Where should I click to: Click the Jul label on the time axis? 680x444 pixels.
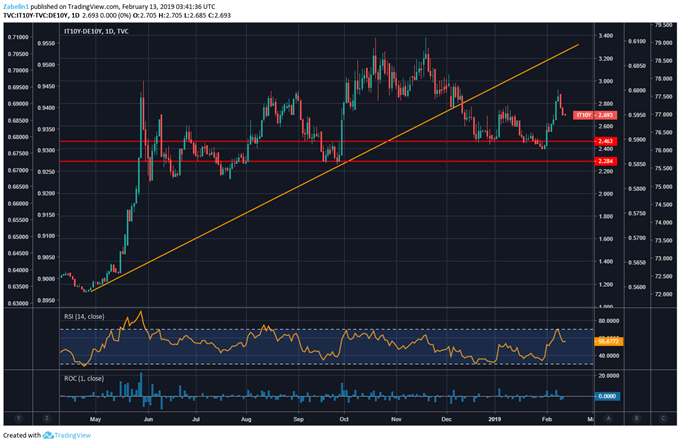click(196, 419)
